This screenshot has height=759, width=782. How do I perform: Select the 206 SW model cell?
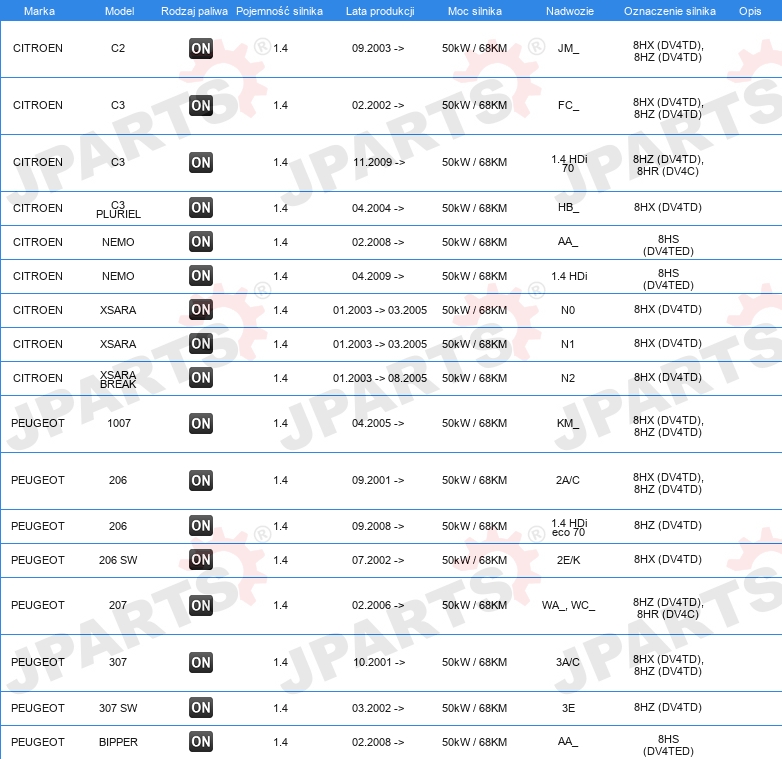click(x=118, y=560)
